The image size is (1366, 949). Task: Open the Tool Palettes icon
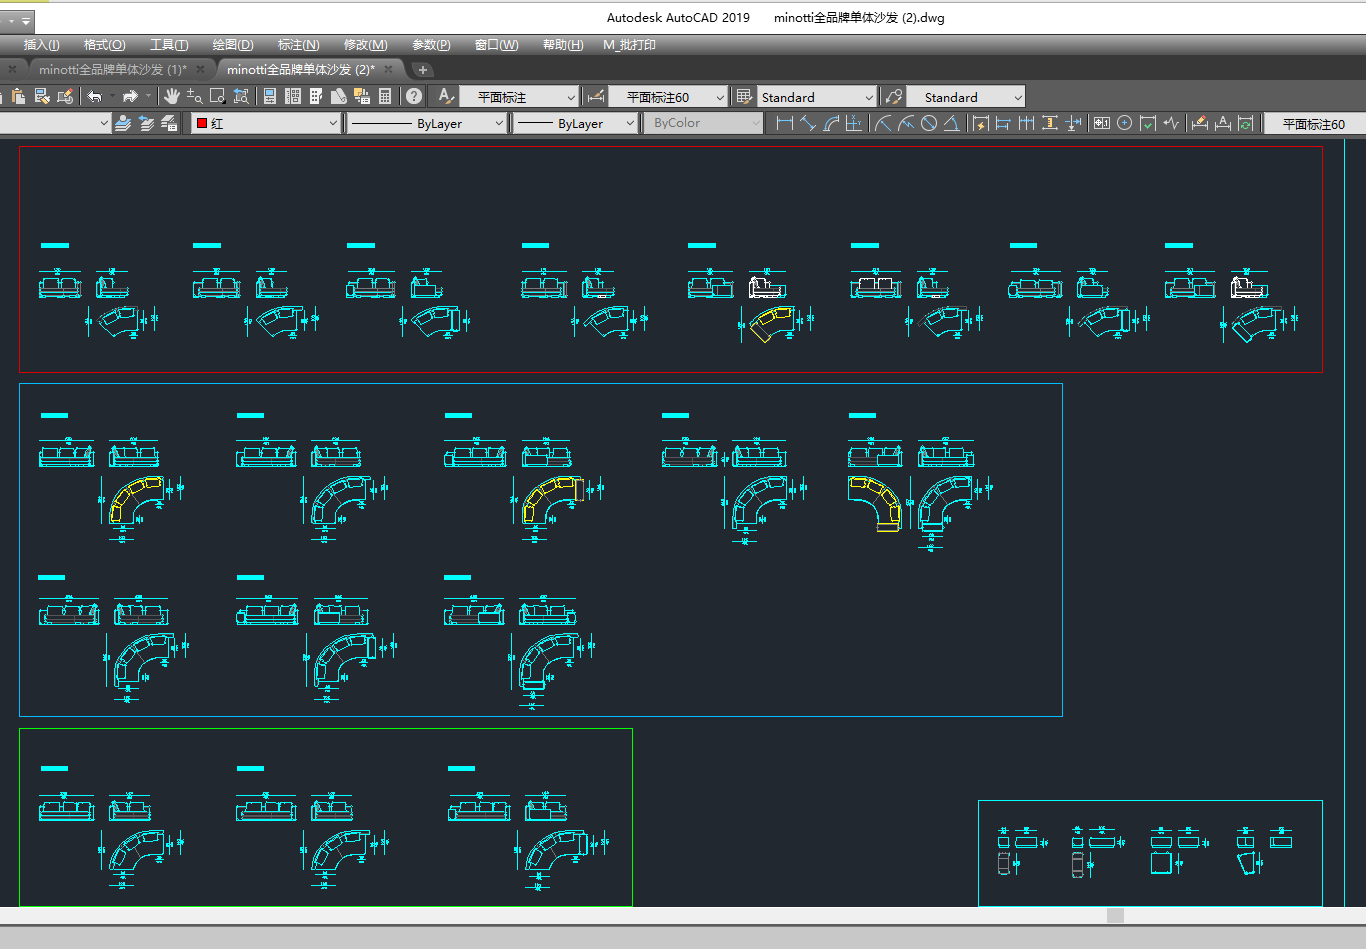[315, 96]
